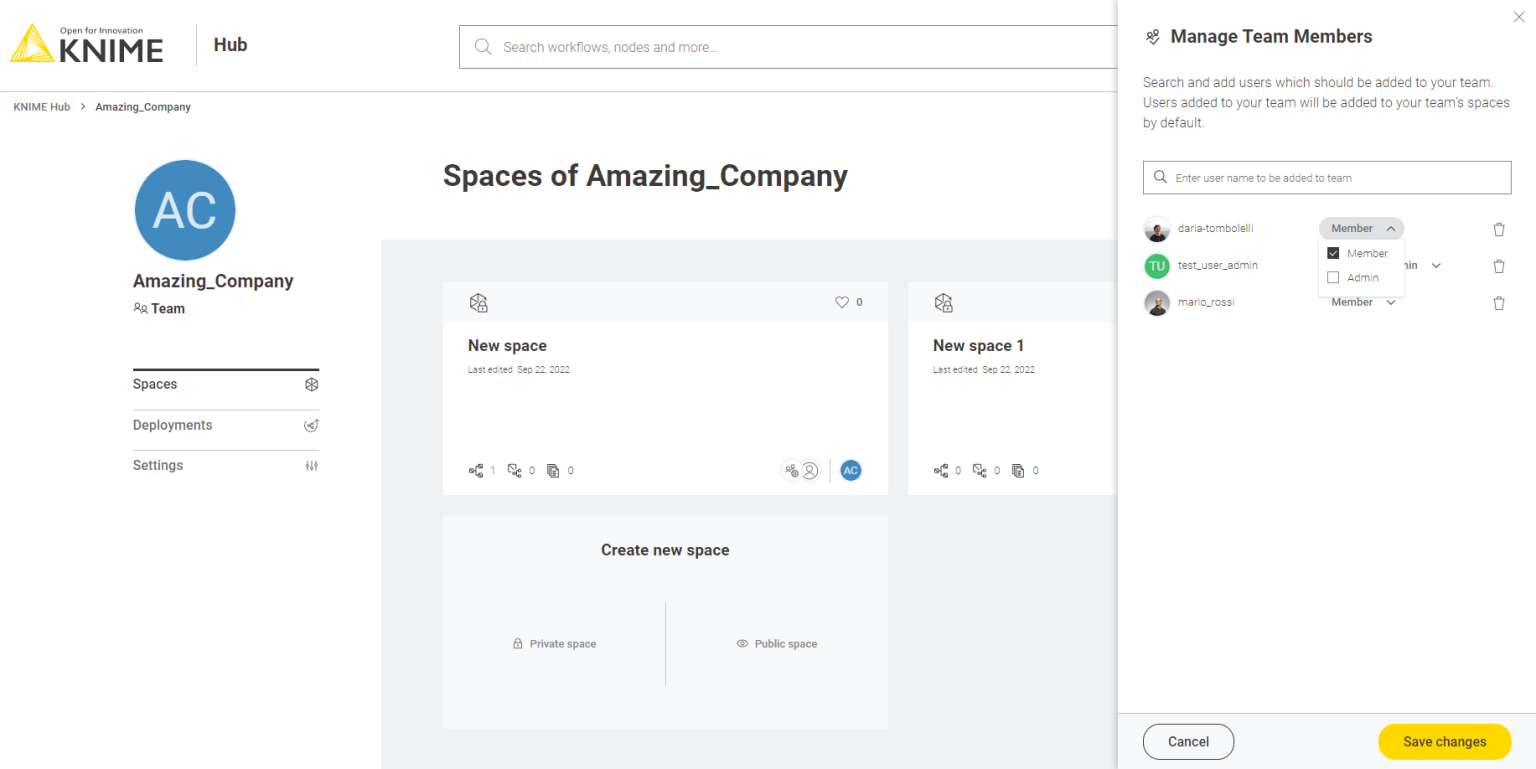Click the mario_rossi user name
The width and height of the screenshot is (1536, 769).
[1206, 303]
